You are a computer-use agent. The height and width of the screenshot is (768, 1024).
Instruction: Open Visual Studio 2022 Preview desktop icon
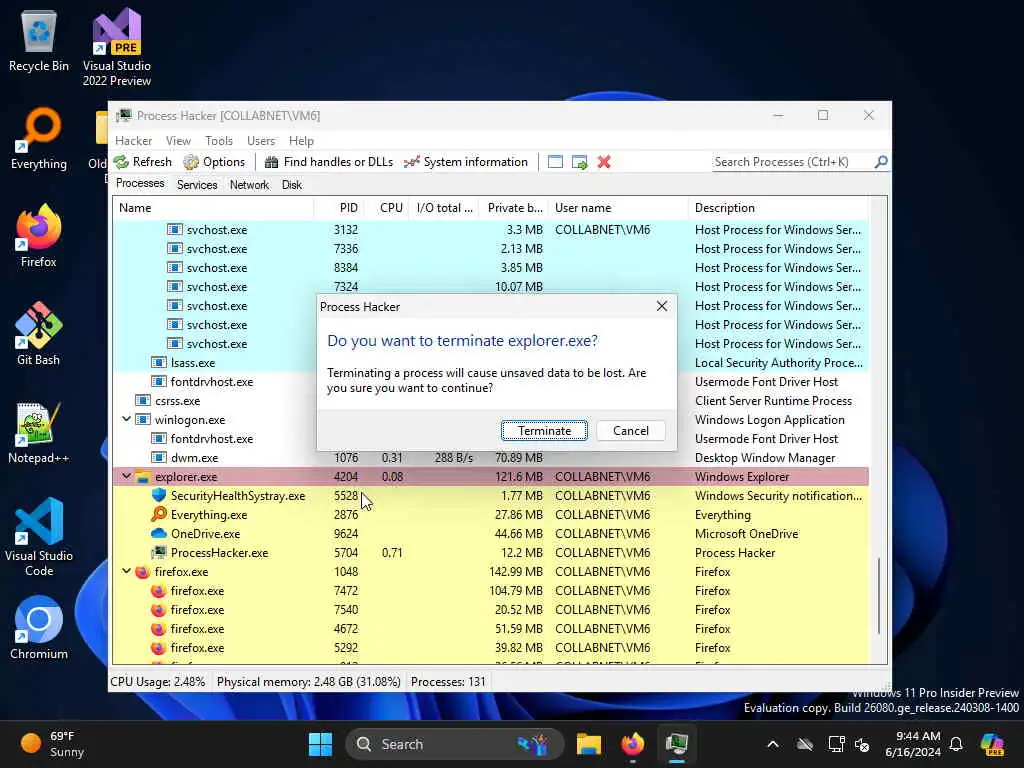click(x=117, y=47)
